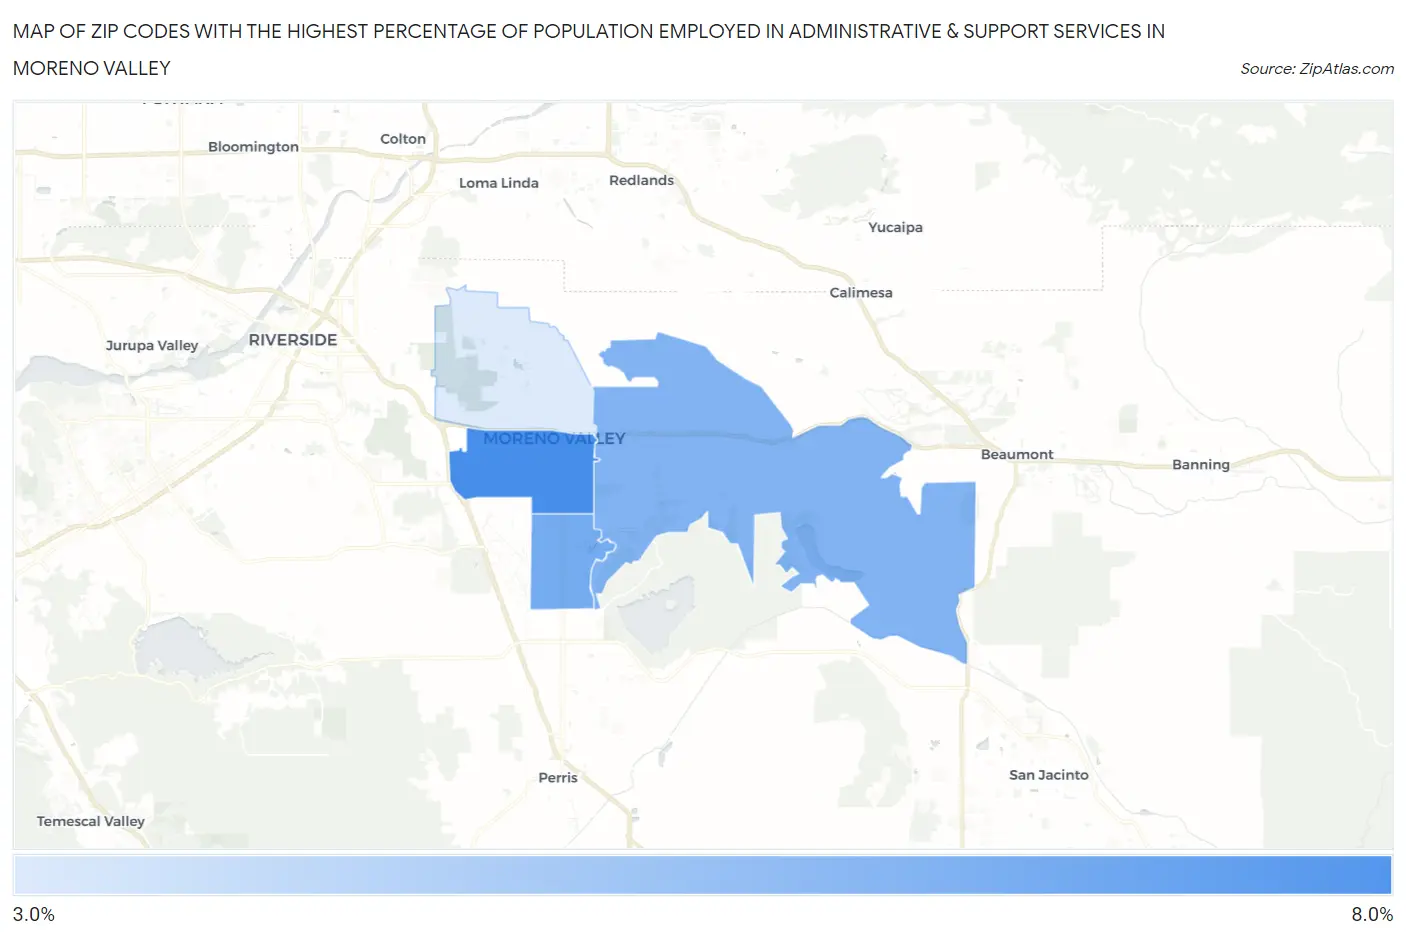Click the color gradient legend bar
The image size is (1406, 937).
(x=702, y=875)
